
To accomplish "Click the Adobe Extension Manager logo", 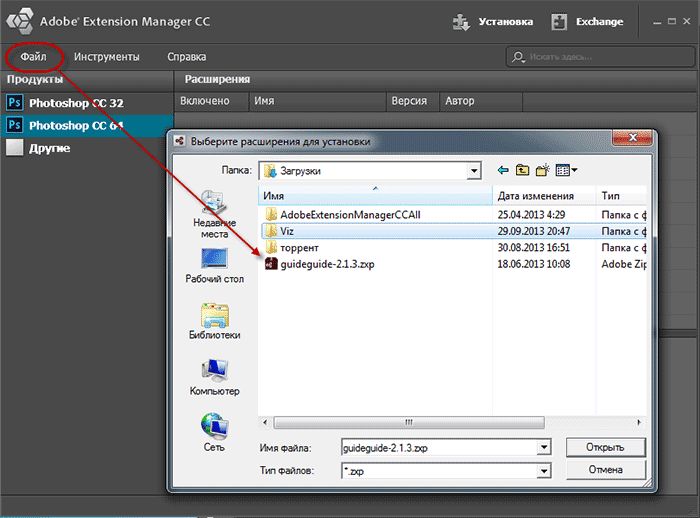I will (x=21, y=21).
